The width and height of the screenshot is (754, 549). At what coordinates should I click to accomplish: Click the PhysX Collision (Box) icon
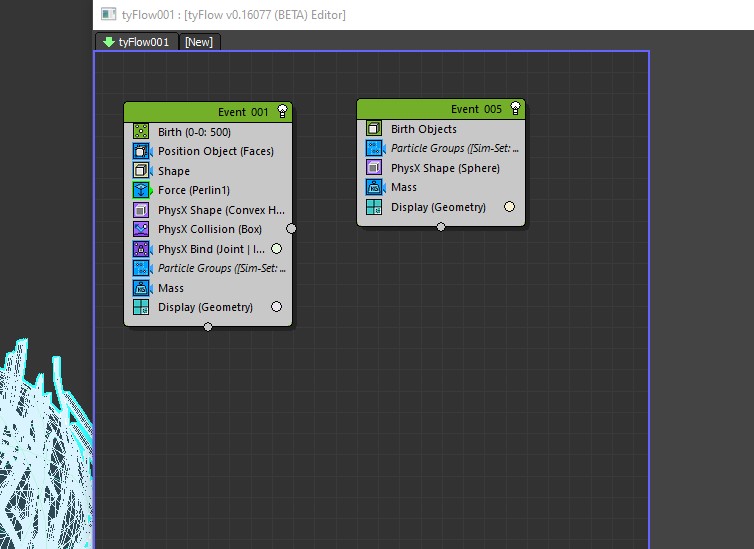pyautogui.click(x=141, y=229)
